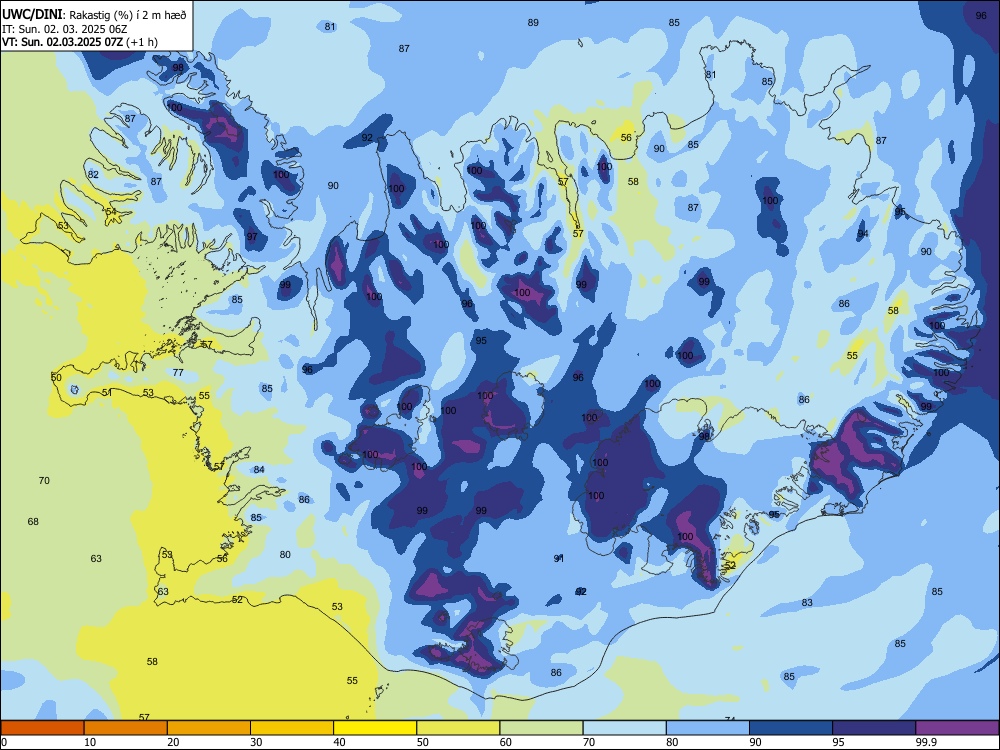
Task: Pick the 20–30 legend color segment
Action: coord(209,727)
